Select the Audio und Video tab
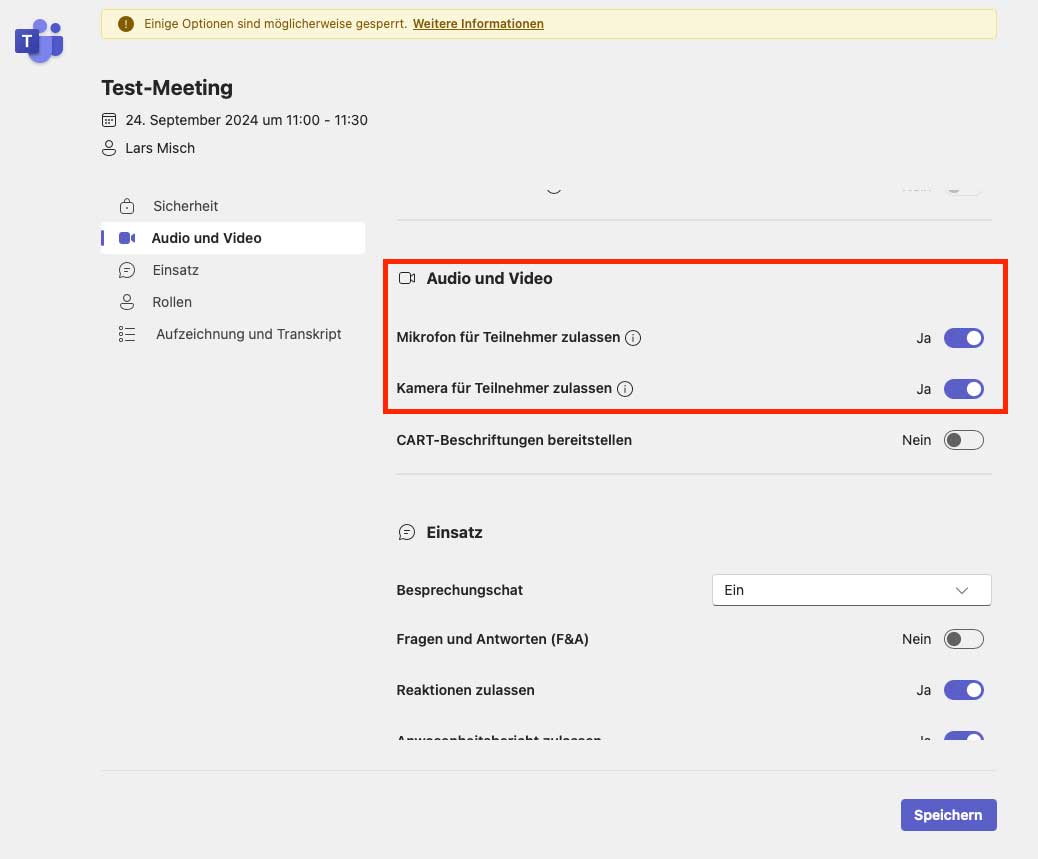 [233, 238]
